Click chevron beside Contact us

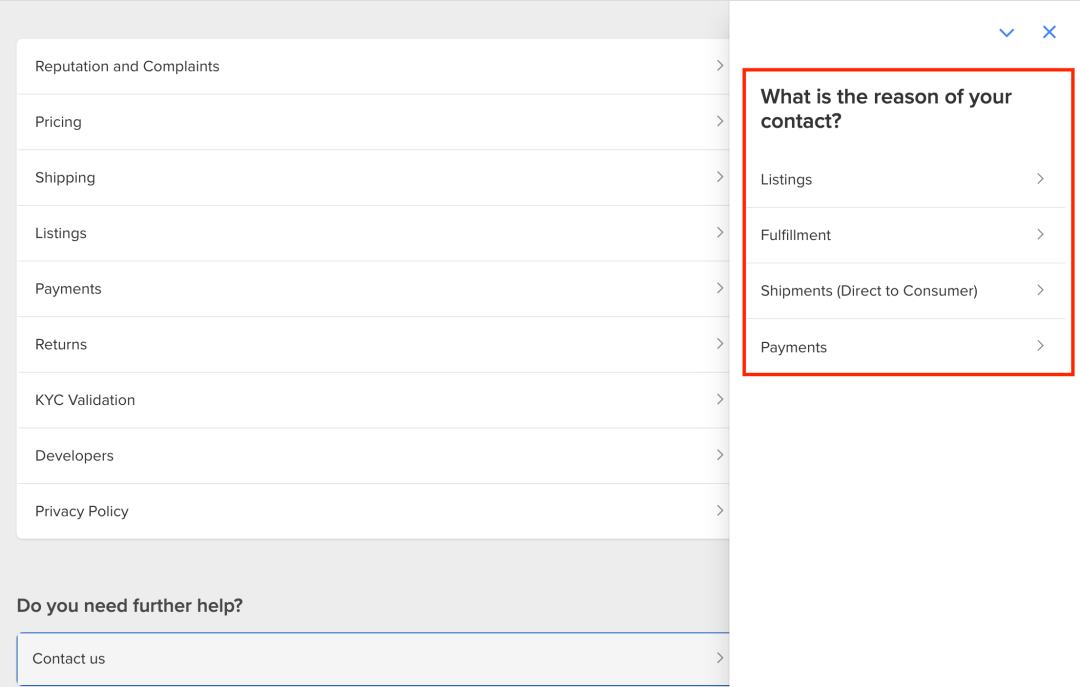(x=719, y=658)
